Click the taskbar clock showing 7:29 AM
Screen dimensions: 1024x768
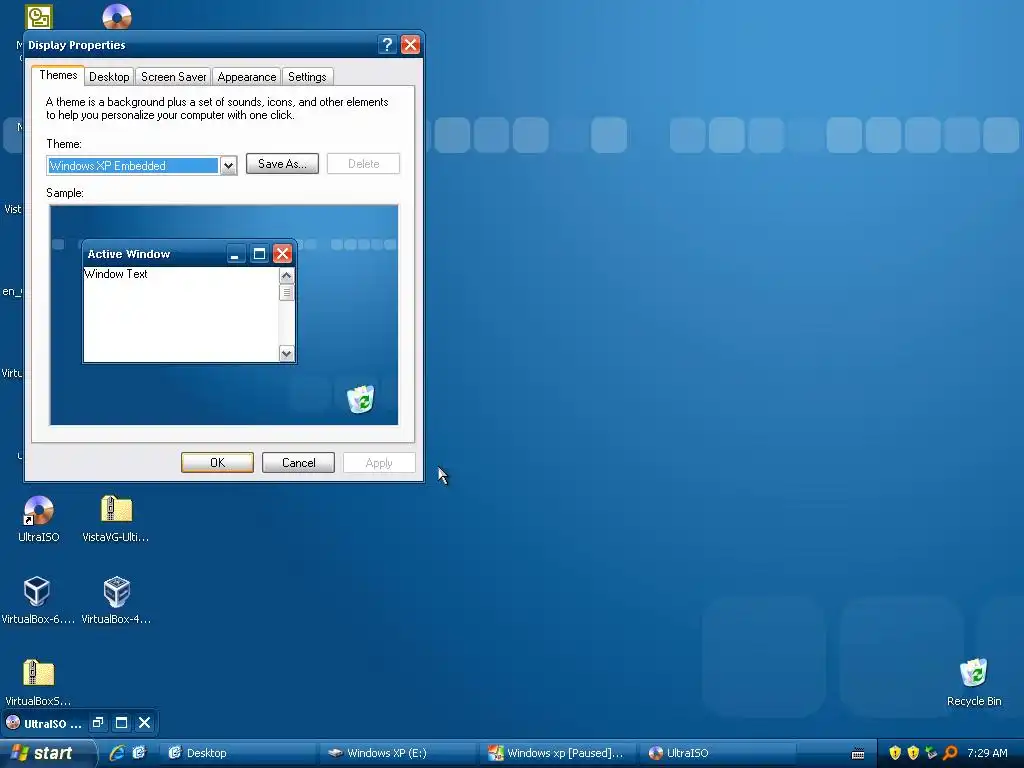[987, 753]
